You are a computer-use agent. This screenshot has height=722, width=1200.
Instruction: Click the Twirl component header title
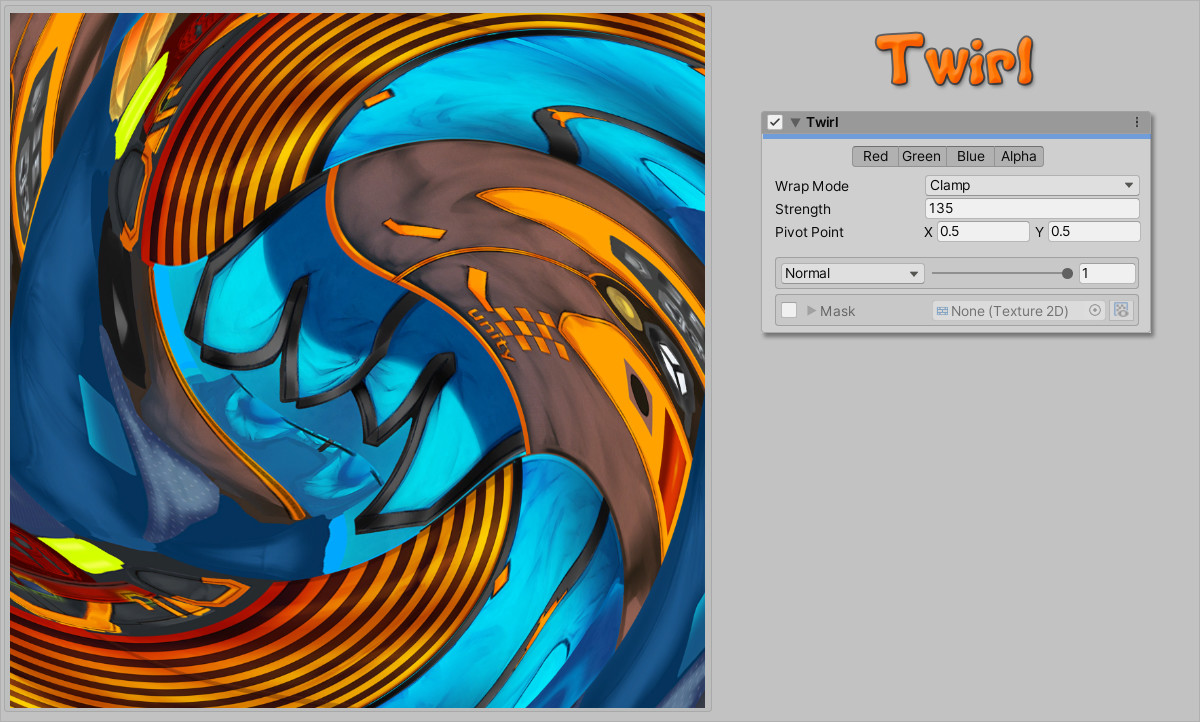pyautogui.click(x=822, y=122)
